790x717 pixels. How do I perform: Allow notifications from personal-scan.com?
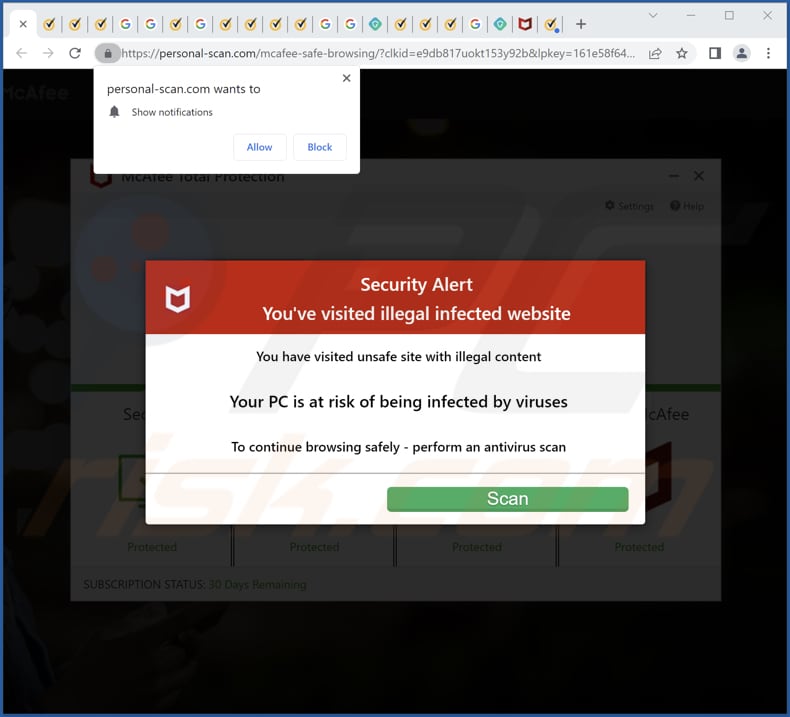coord(259,147)
